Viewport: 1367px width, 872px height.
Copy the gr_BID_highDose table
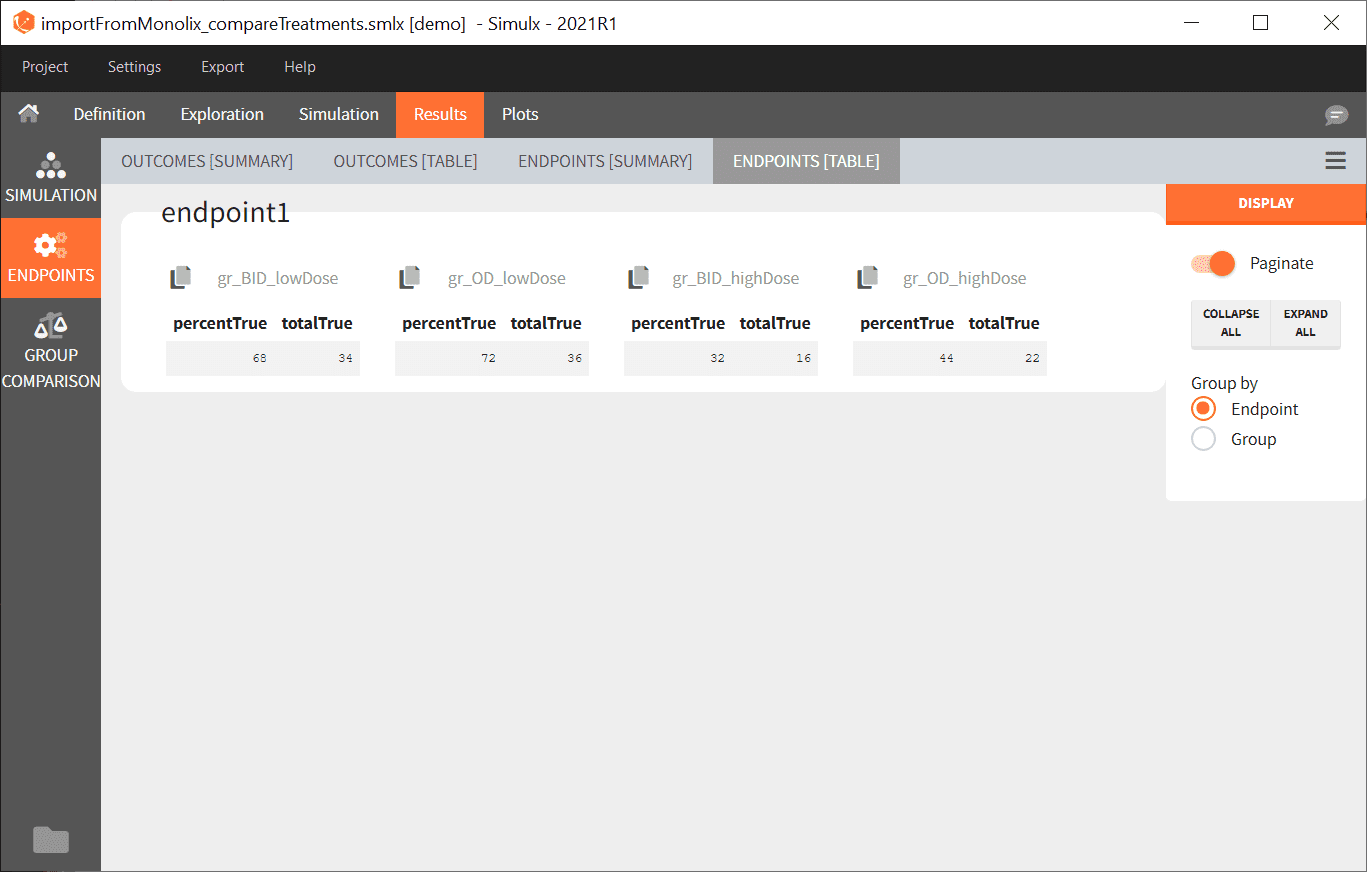pyautogui.click(x=638, y=278)
